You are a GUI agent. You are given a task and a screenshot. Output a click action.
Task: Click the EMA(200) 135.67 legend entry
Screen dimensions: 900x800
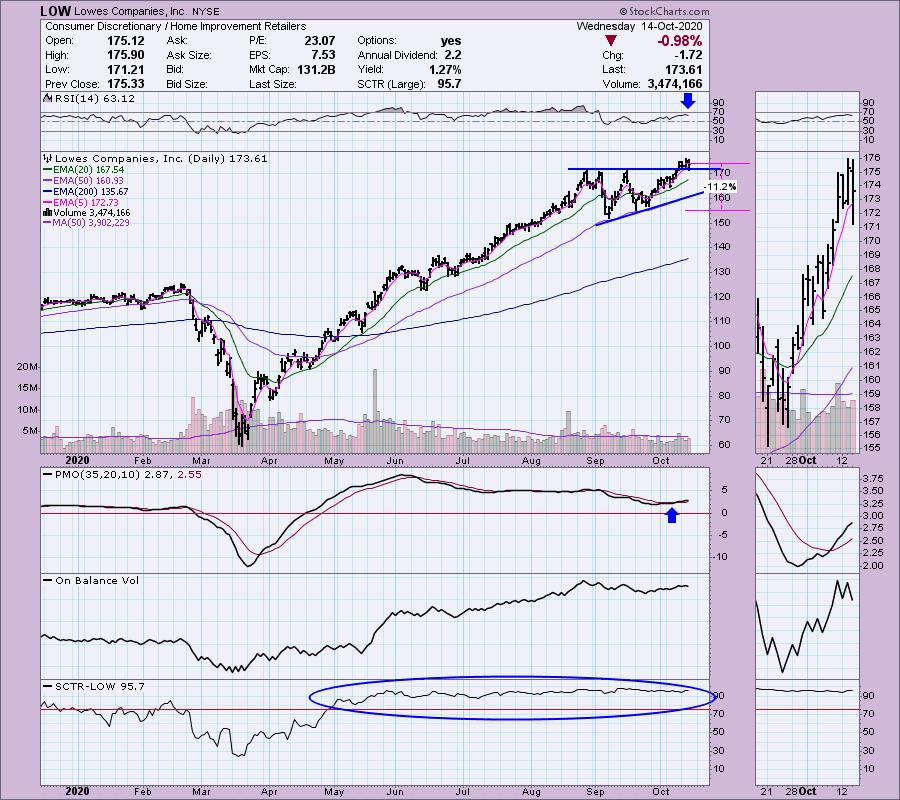pyautogui.click(x=91, y=191)
